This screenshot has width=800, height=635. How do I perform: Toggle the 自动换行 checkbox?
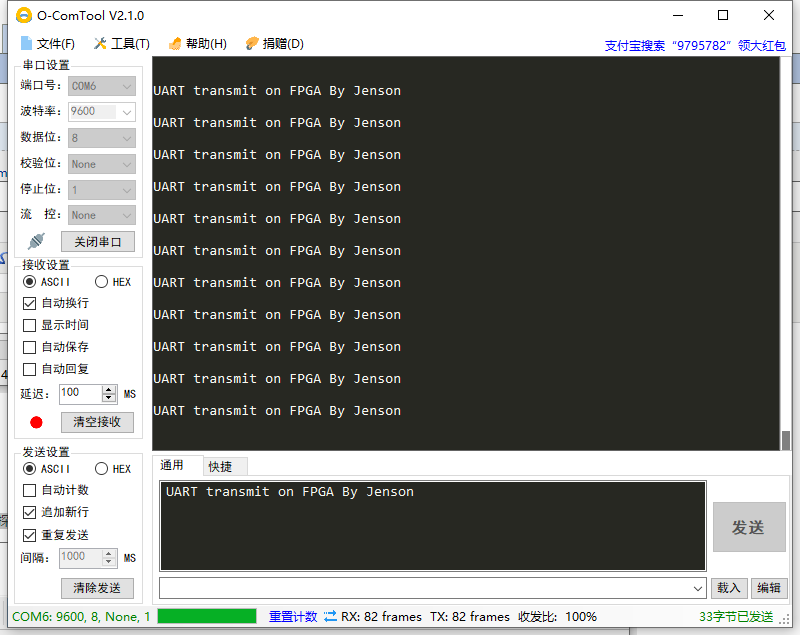(x=56, y=303)
